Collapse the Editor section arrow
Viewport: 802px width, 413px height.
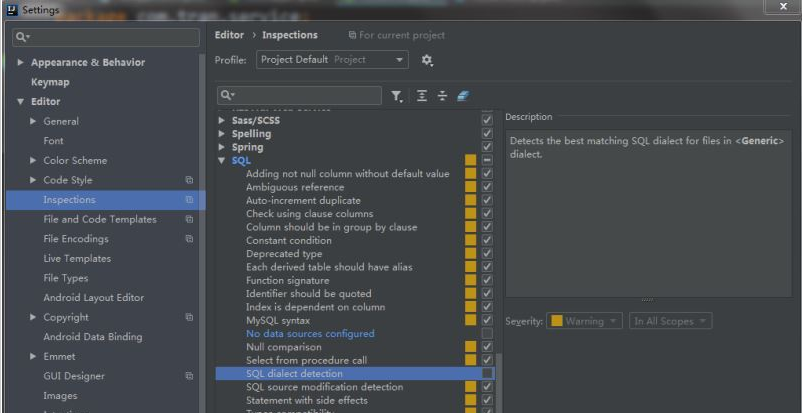pos(20,101)
